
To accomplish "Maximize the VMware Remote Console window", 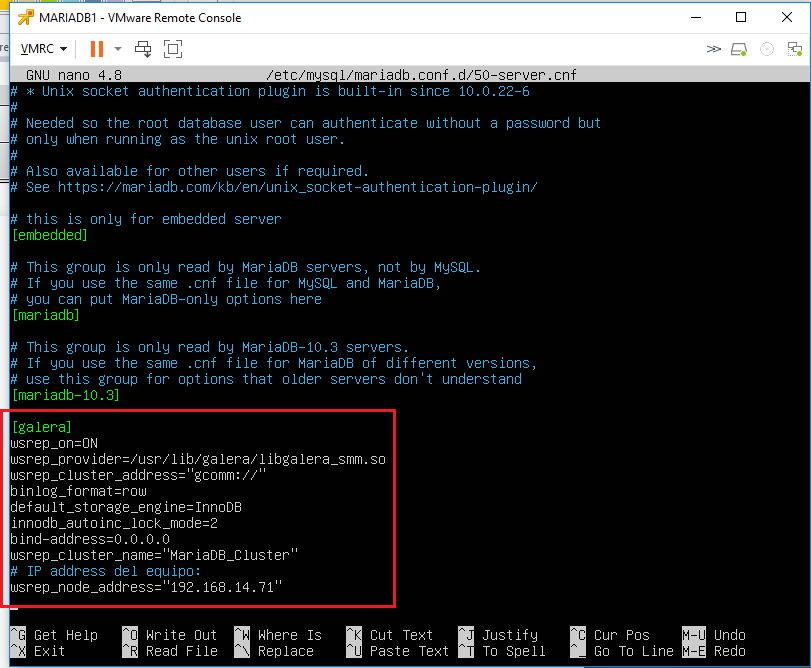I will click(741, 17).
